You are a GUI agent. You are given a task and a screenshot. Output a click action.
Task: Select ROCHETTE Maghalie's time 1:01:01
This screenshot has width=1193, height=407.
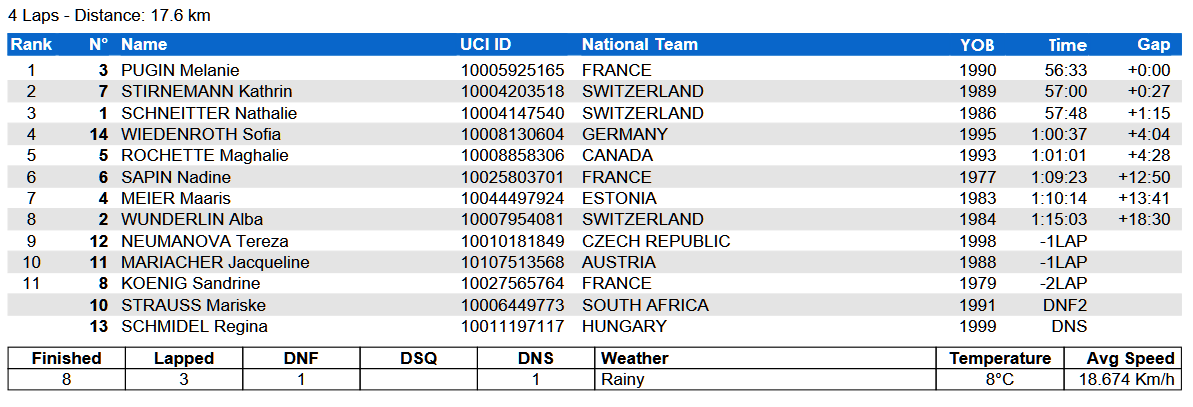[x=1059, y=155]
